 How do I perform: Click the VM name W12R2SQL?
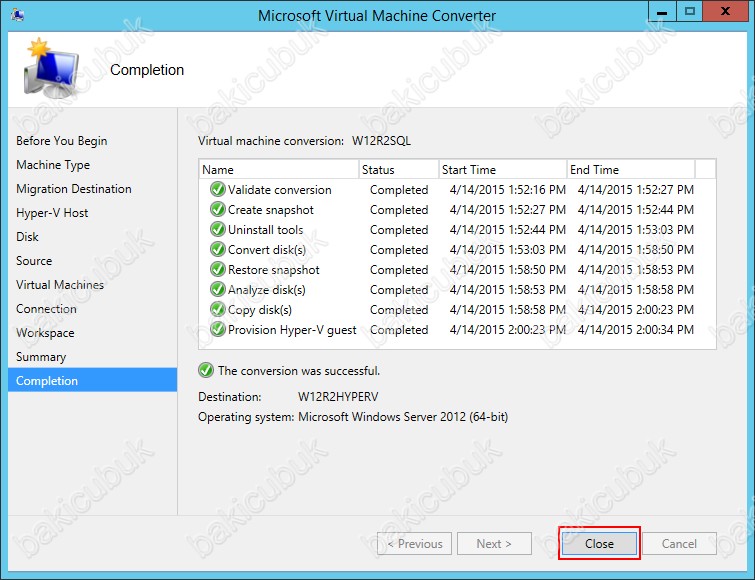click(x=381, y=141)
